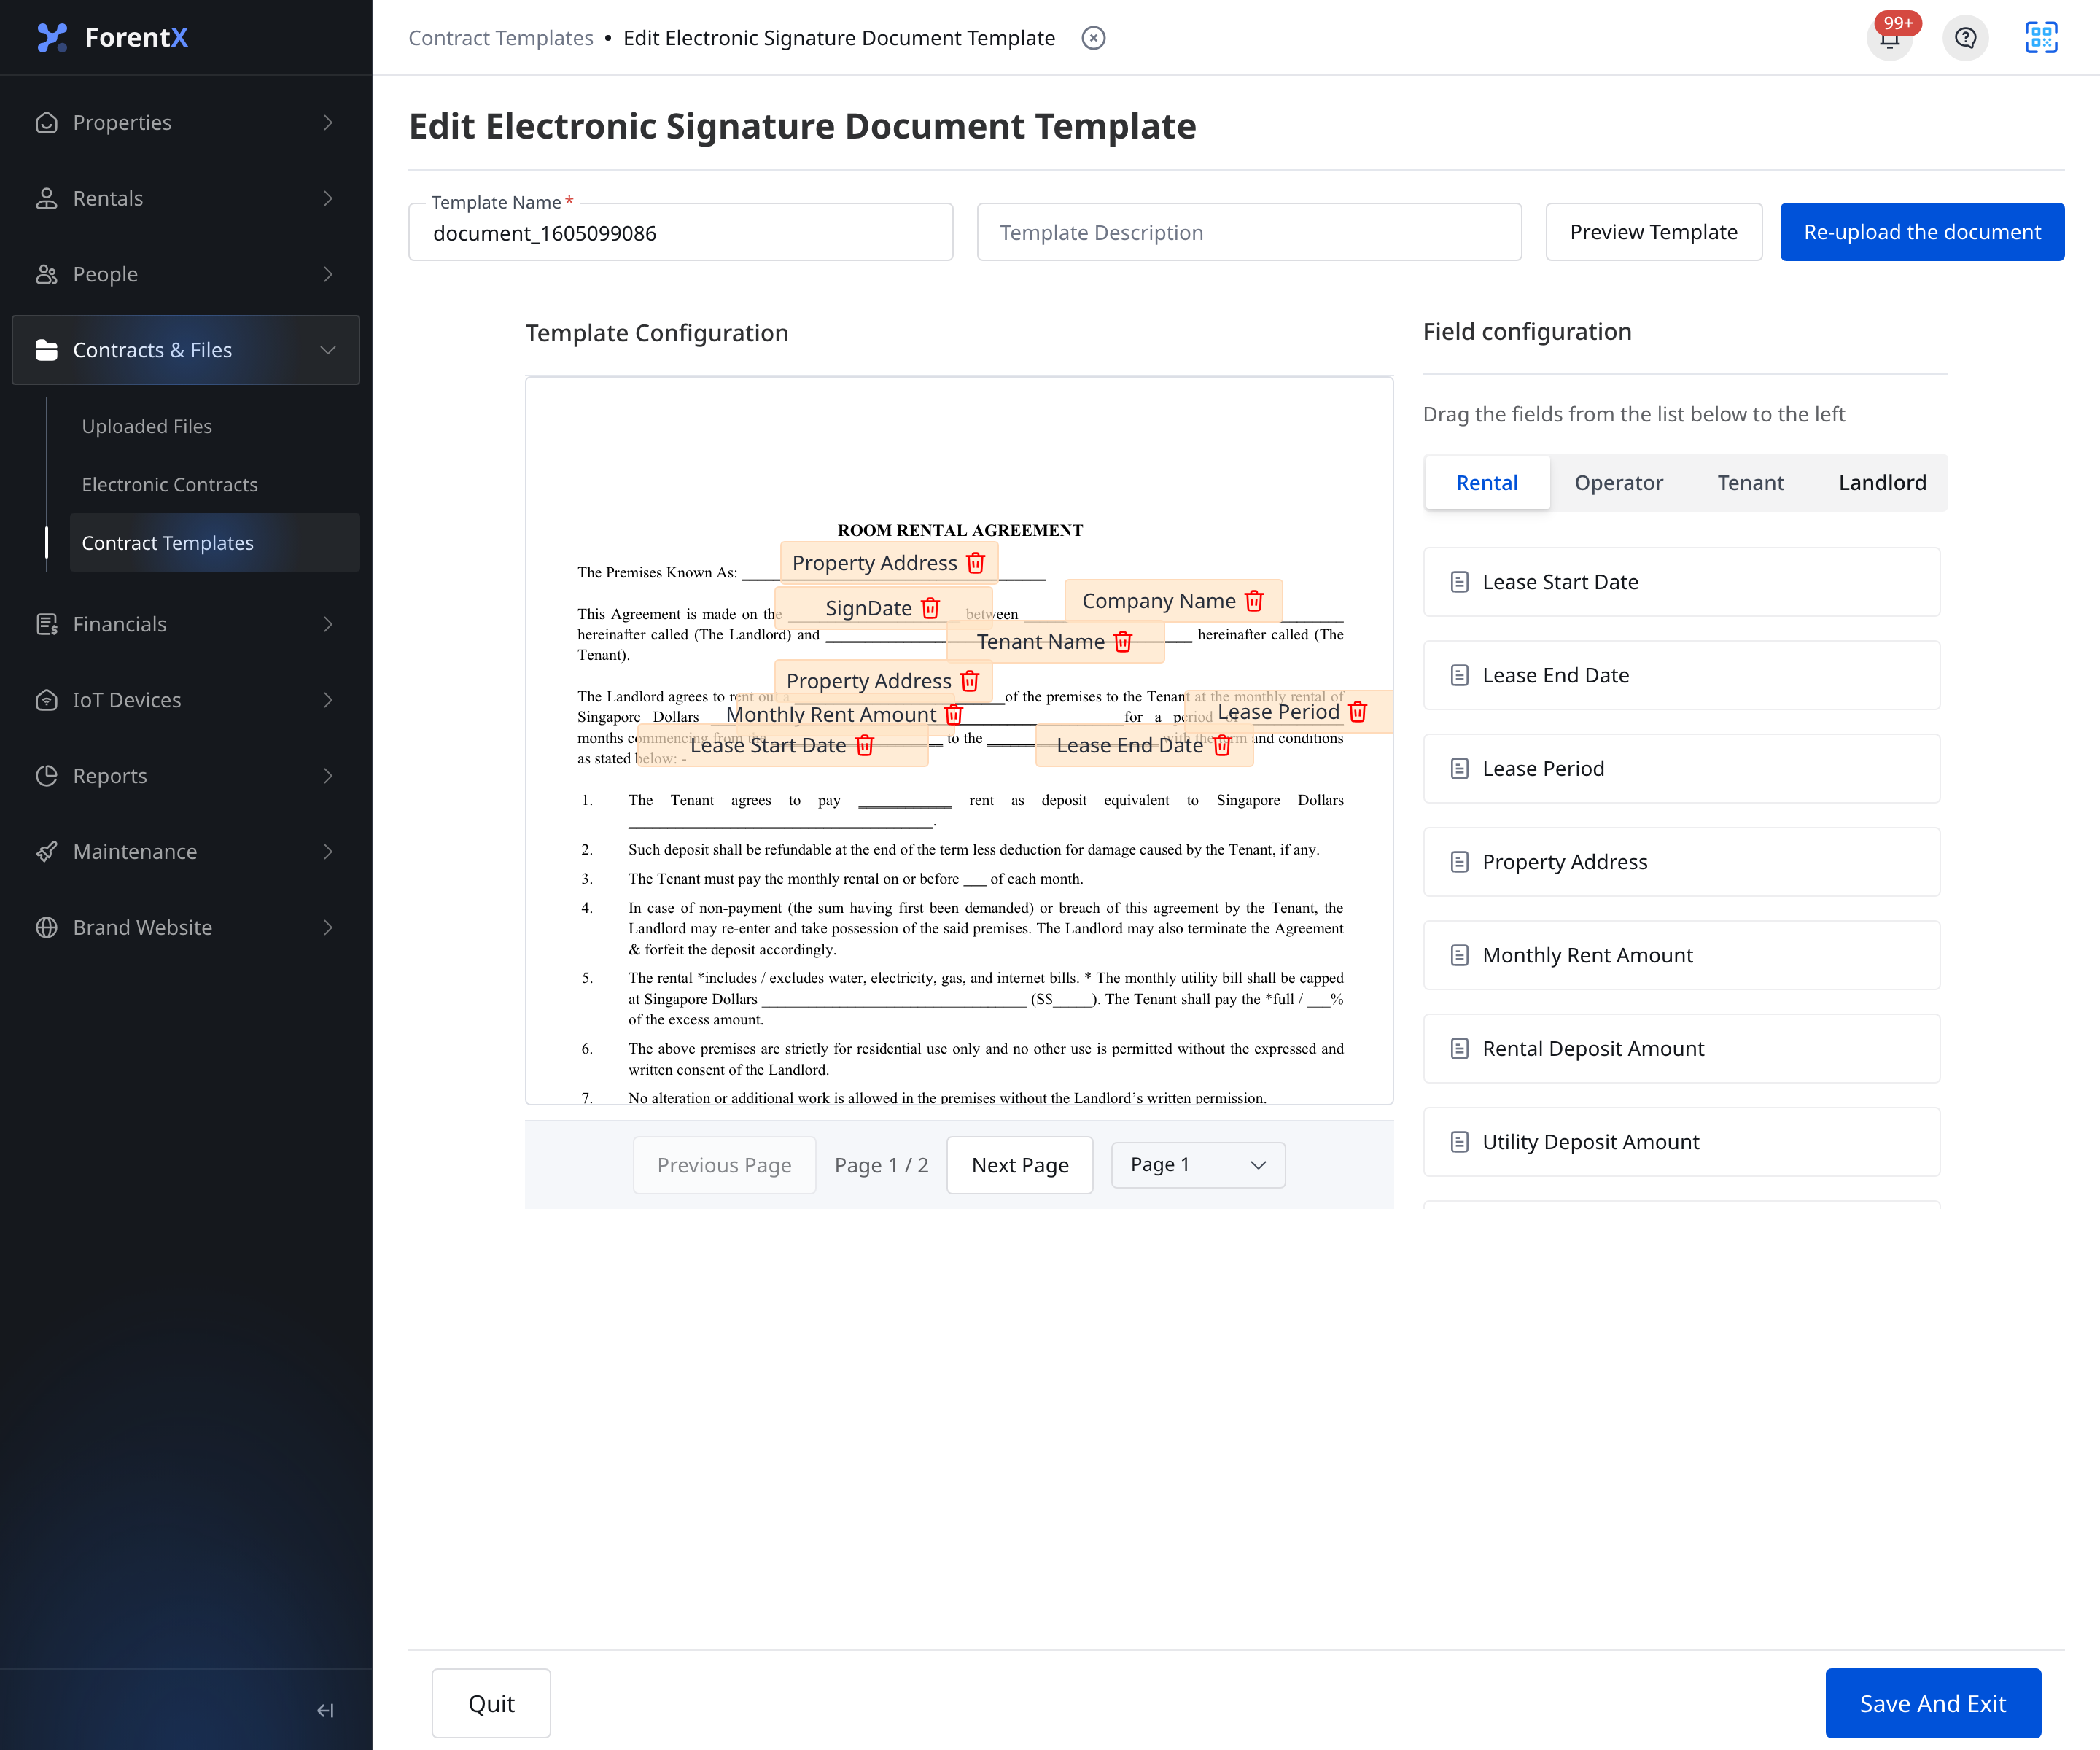Click the Preview Template button

(1653, 232)
